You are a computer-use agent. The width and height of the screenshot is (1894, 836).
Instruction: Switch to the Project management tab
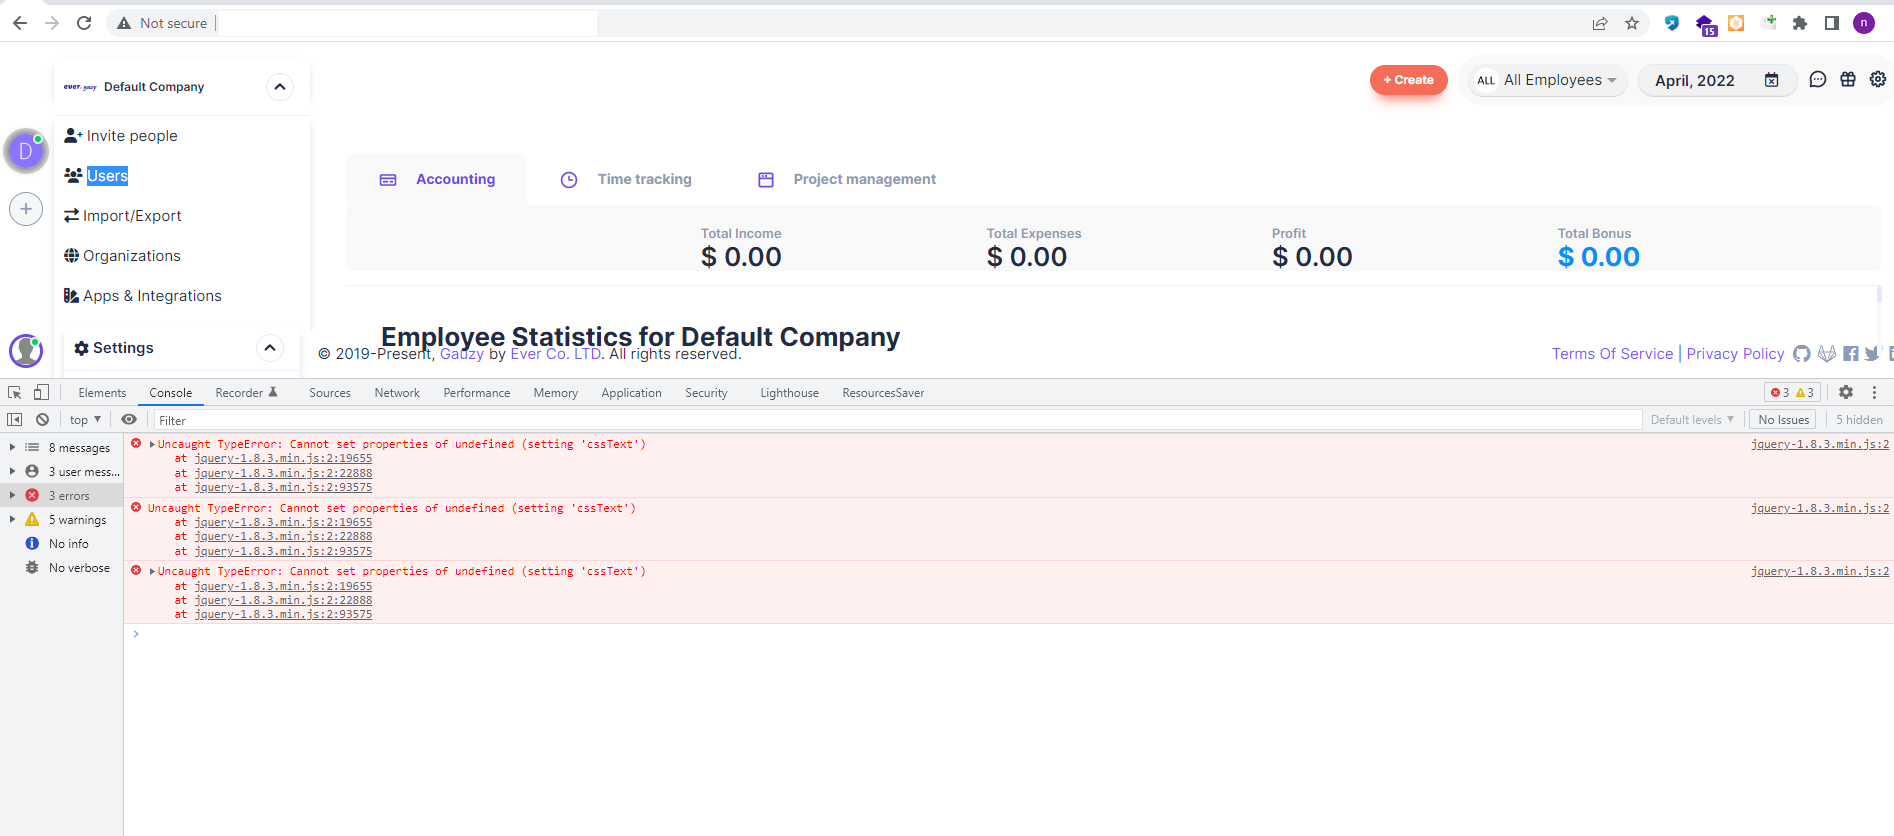tap(847, 180)
